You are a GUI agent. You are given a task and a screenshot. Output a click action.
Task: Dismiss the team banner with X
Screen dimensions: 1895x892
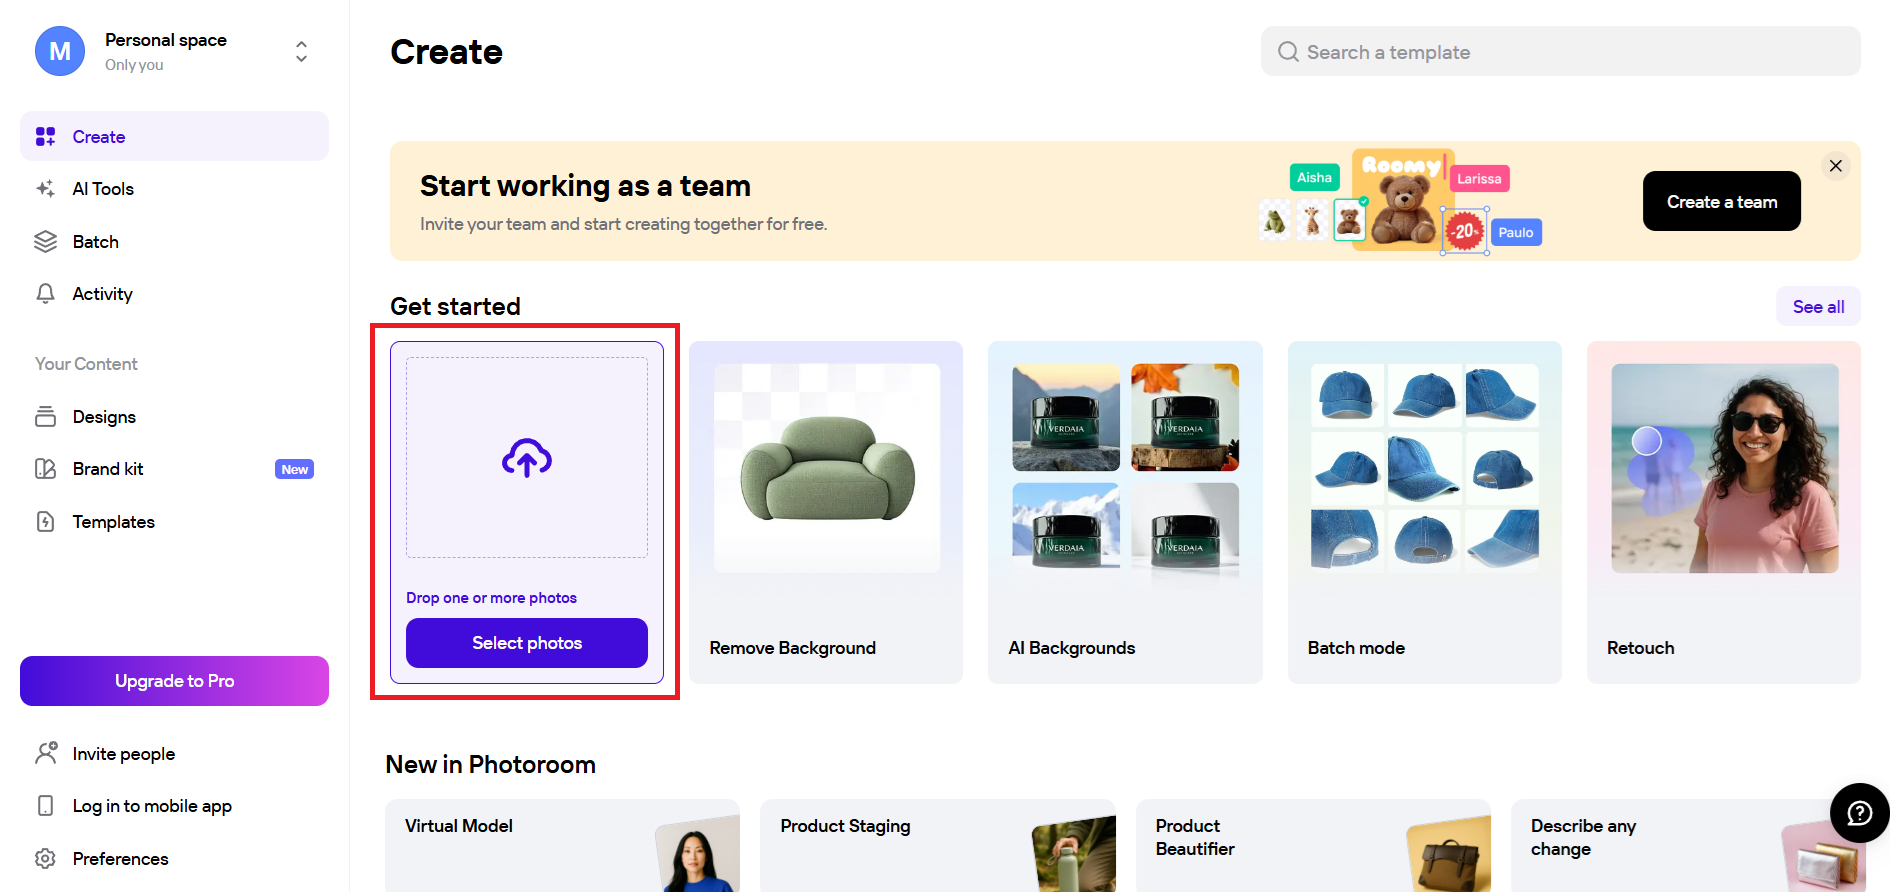click(x=1835, y=166)
